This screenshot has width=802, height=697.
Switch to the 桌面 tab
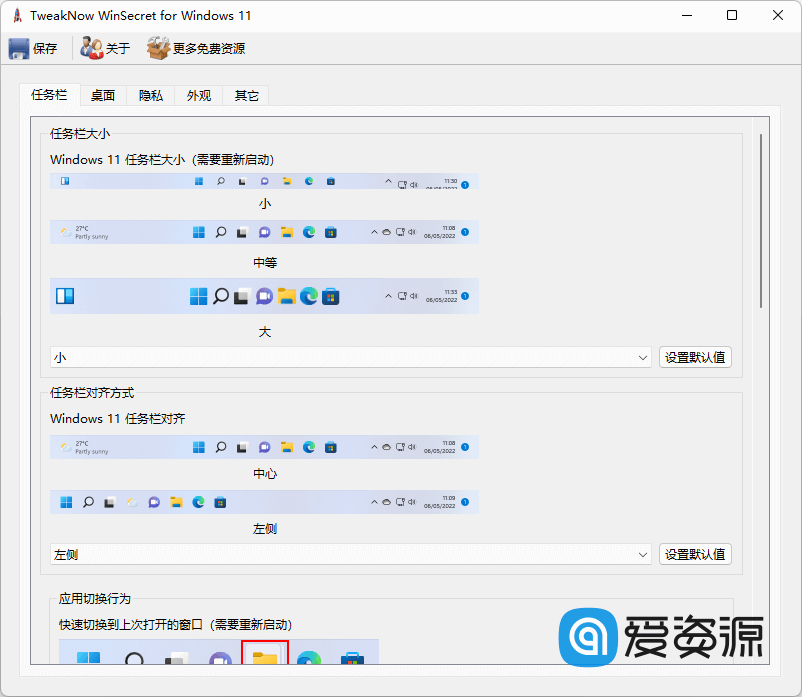pos(102,95)
